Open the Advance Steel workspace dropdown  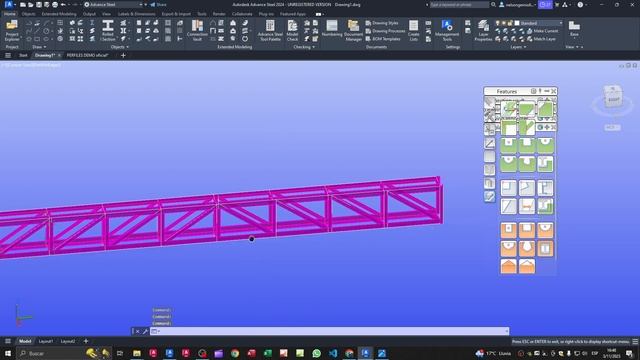(113, 4)
